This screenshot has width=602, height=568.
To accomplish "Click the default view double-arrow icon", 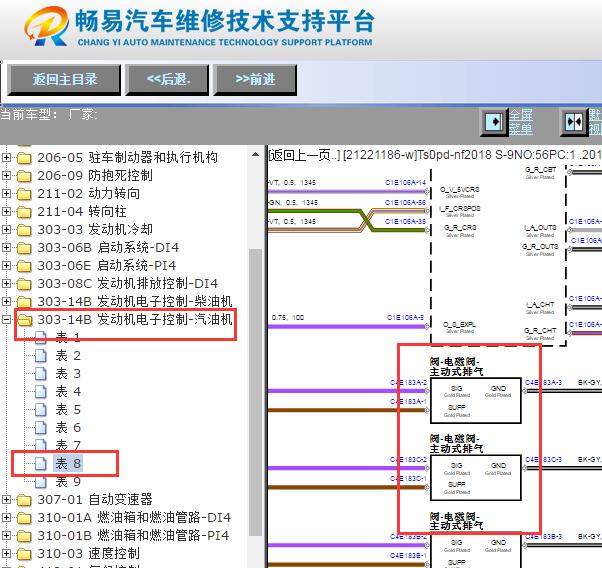I will 574,122.
